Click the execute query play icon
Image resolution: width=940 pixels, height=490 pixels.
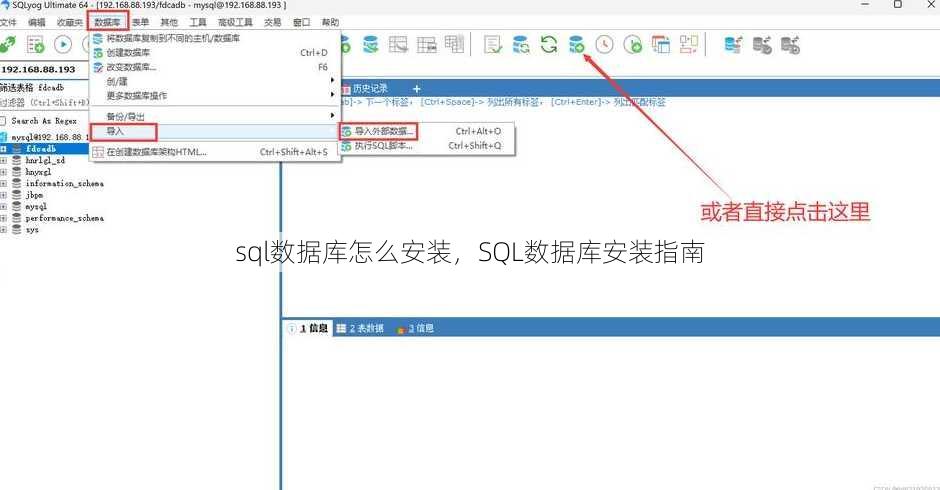coord(63,44)
